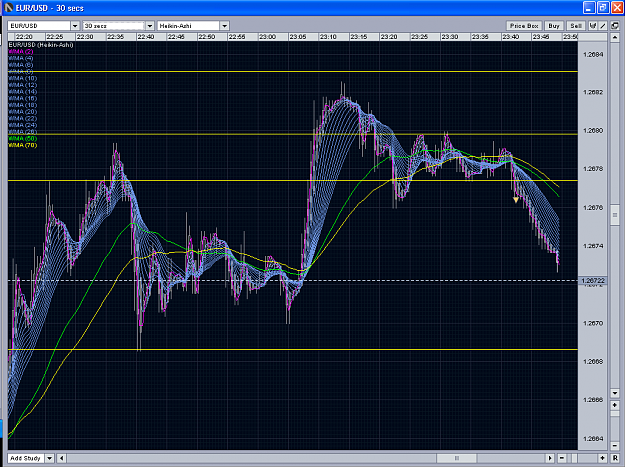Click the yellow arrow marker on chart
625x467 pixels.
pos(516,200)
